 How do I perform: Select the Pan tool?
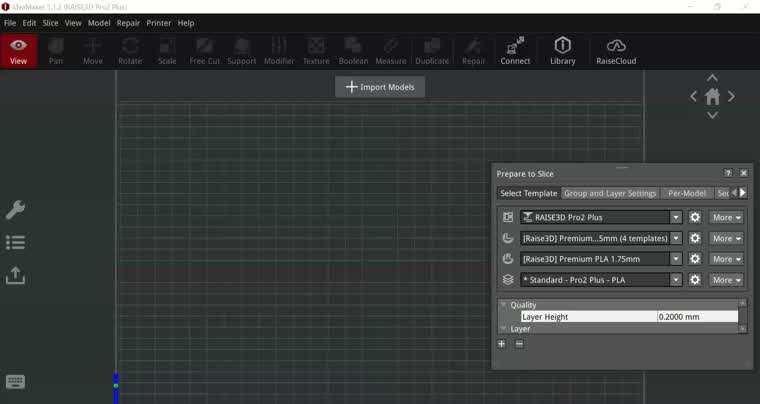pos(56,51)
